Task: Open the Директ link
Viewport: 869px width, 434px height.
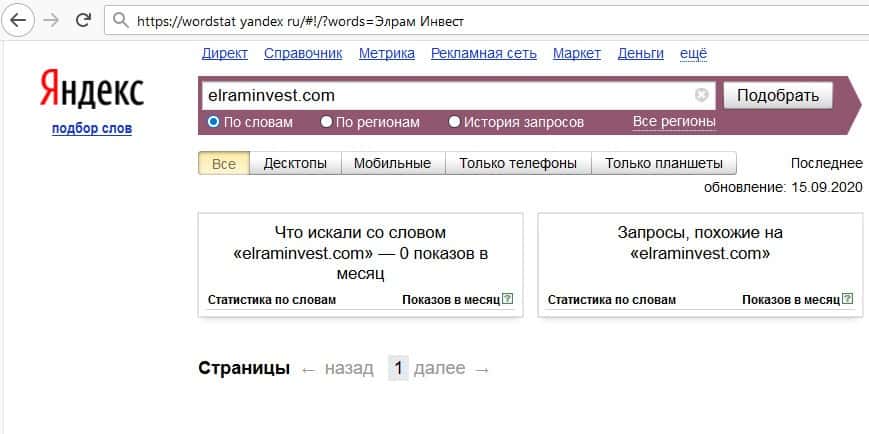Action: (x=224, y=53)
